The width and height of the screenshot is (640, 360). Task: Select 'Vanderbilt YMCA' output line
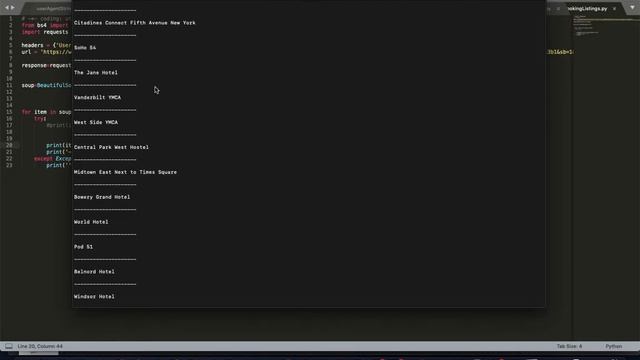pyautogui.click(x=97, y=98)
